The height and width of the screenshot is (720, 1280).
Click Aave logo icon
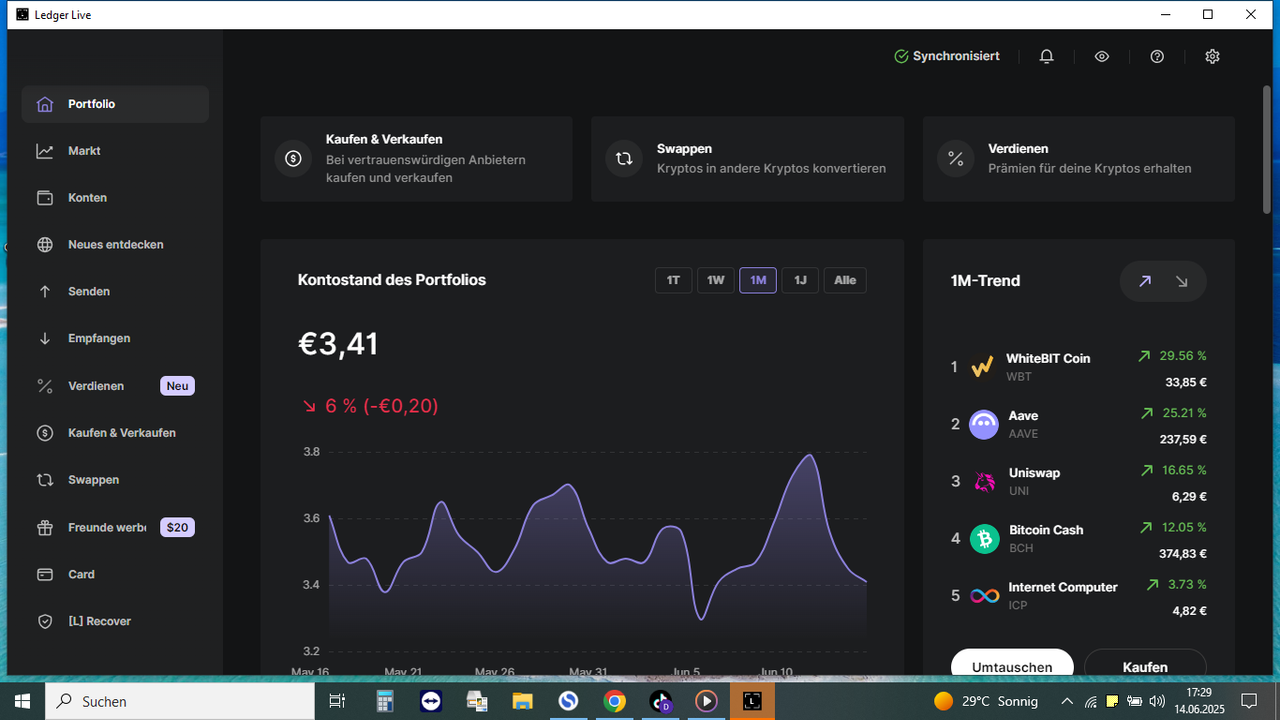tap(984, 424)
